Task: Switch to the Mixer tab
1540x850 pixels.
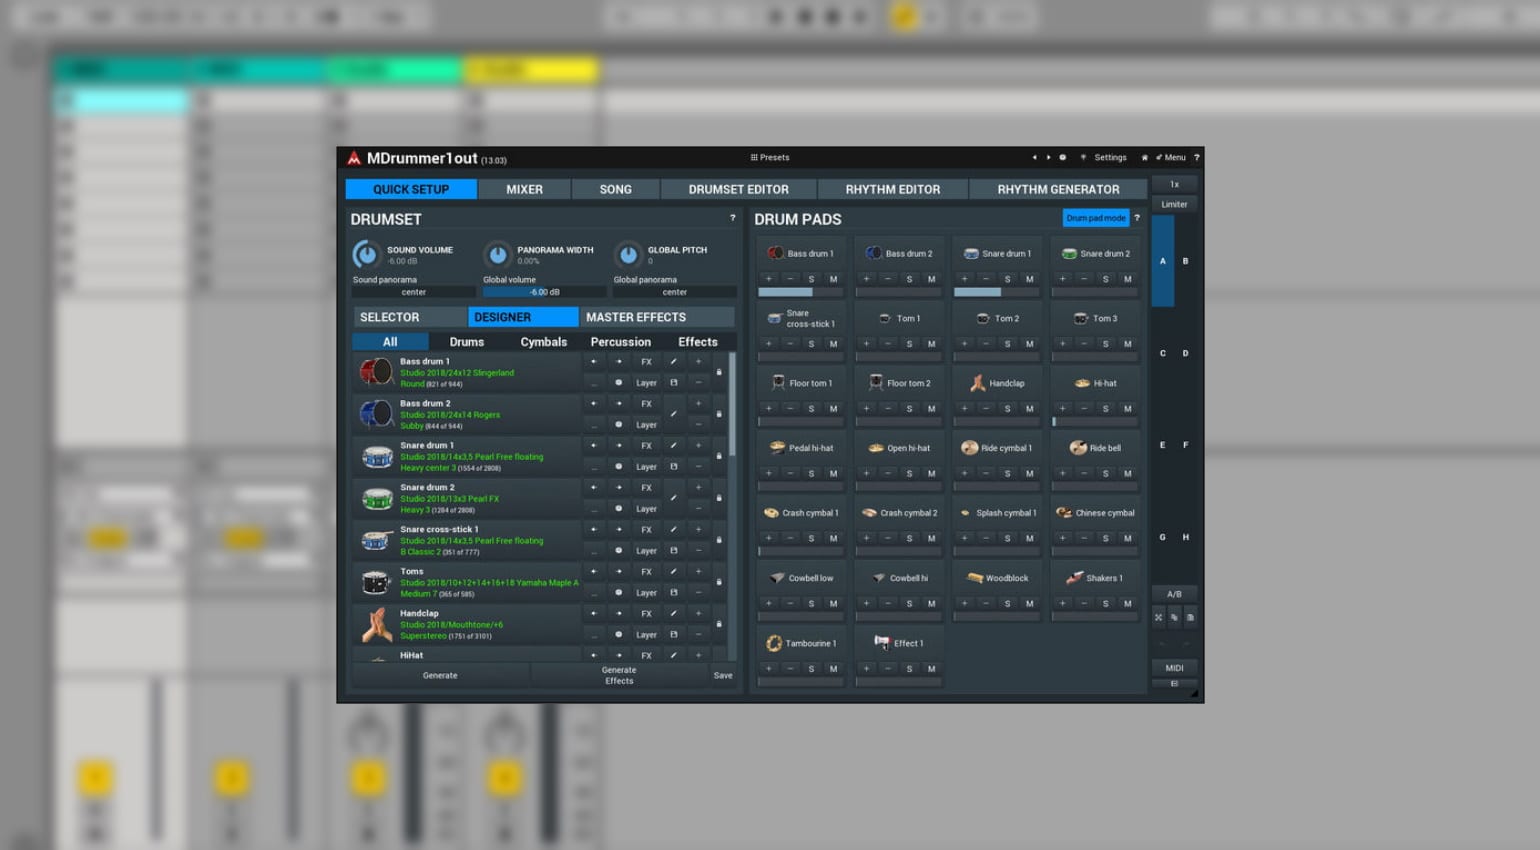Action: coord(524,189)
